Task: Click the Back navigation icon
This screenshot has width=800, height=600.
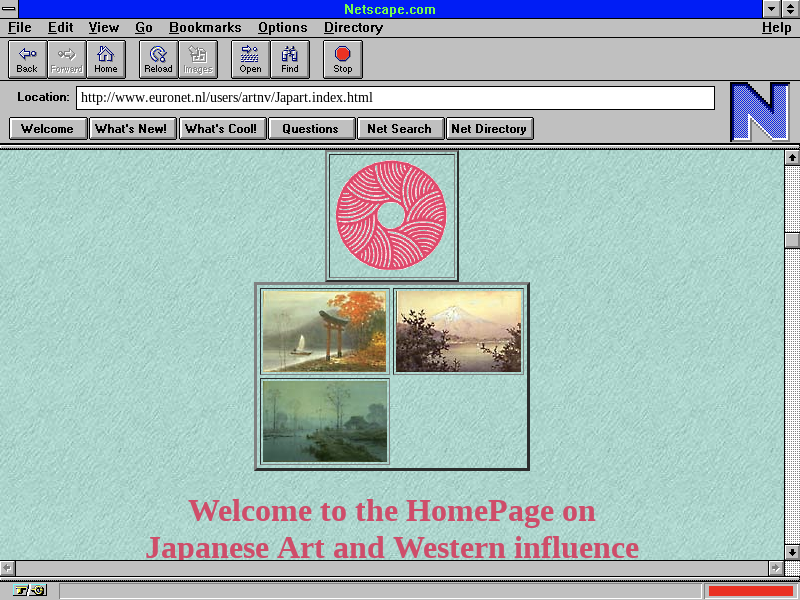Action: (x=27, y=60)
